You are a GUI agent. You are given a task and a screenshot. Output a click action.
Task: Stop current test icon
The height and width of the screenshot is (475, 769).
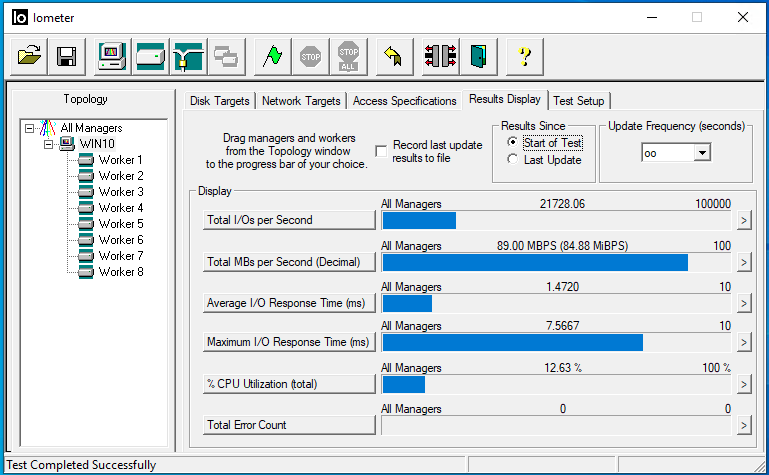(x=310, y=56)
